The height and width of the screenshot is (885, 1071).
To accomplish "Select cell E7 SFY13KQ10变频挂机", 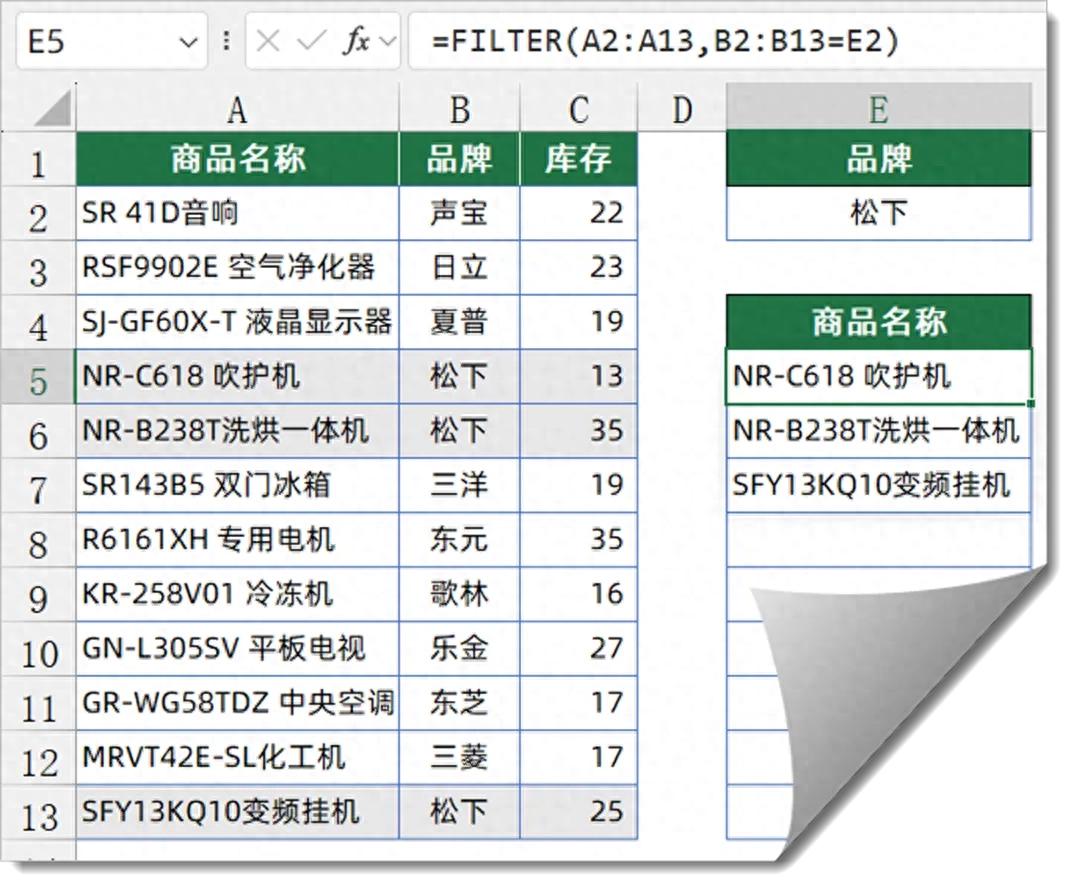I will click(x=878, y=486).
